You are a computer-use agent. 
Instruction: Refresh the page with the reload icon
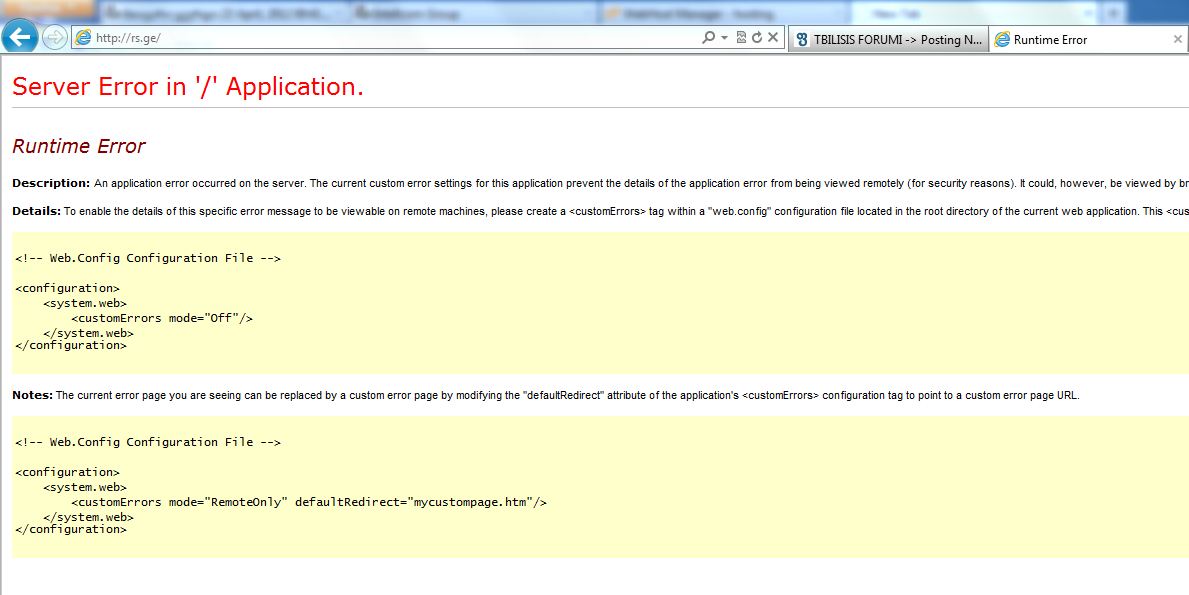pos(757,37)
